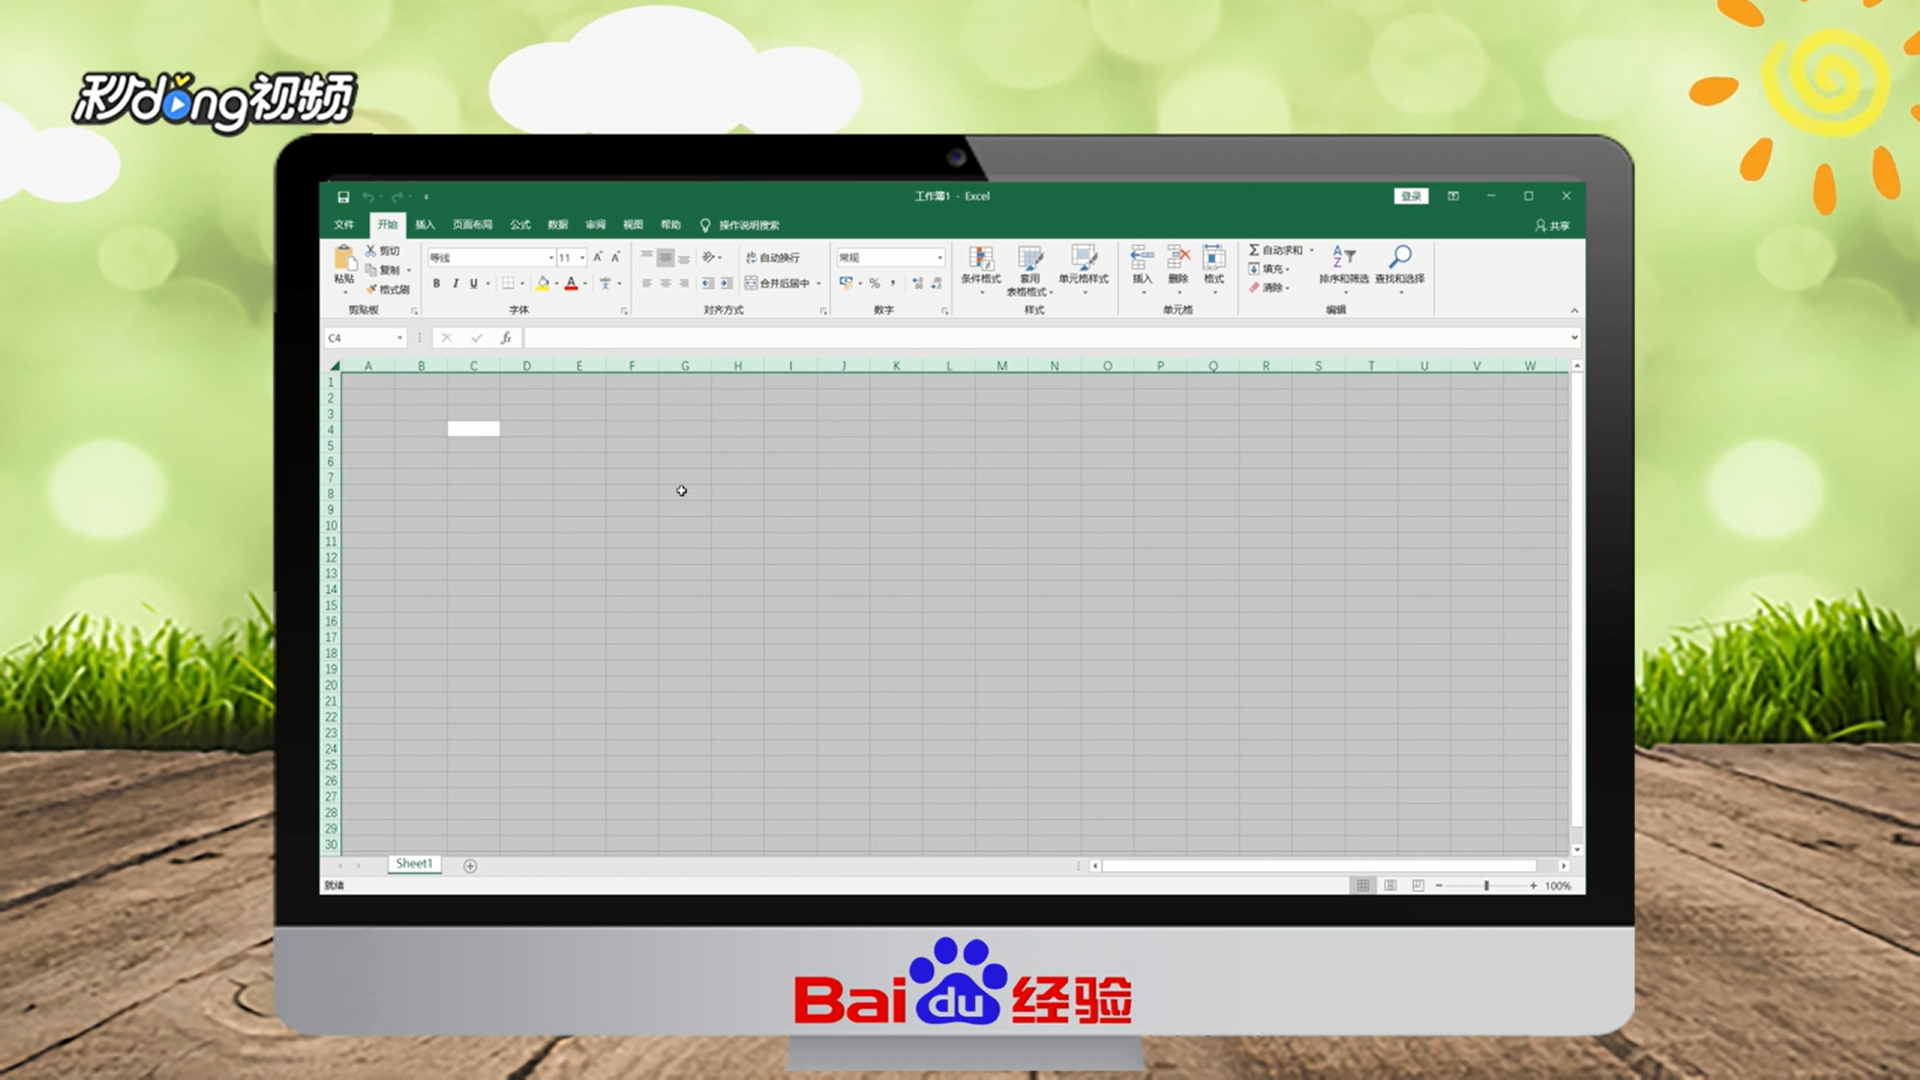Click the Comma Style icon
The width and height of the screenshot is (1920, 1080).
pos(893,284)
